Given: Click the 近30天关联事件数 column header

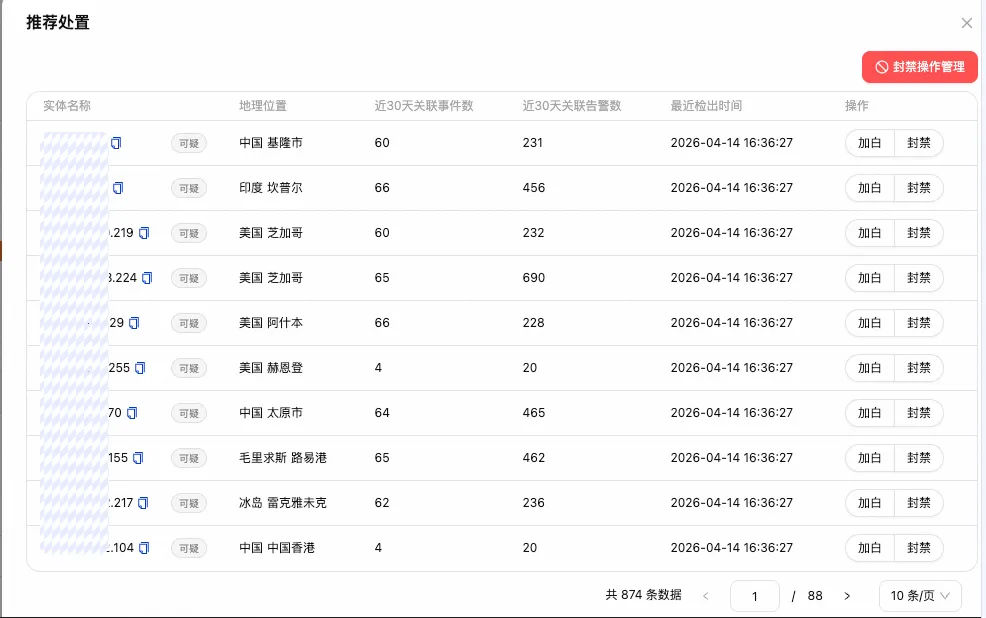Looking at the screenshot, I should pos(424,106).
